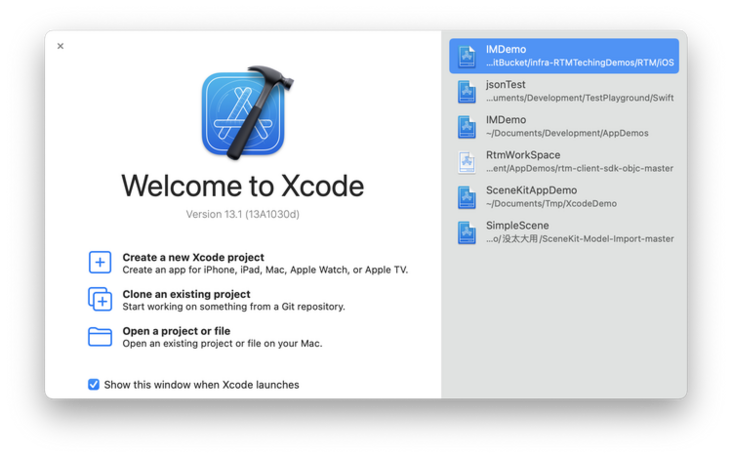Select the RtmWorkSpace recent workspace name

[523, 155]
